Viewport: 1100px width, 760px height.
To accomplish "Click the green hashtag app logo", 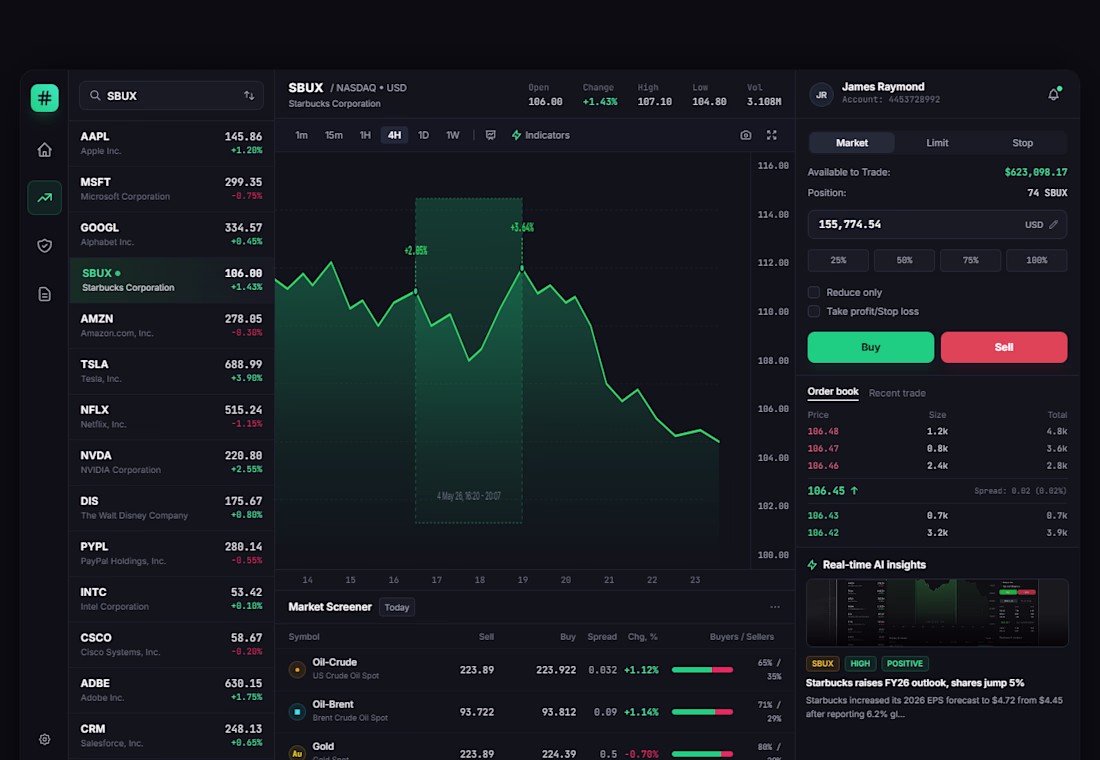I will (x=44, y=98).
